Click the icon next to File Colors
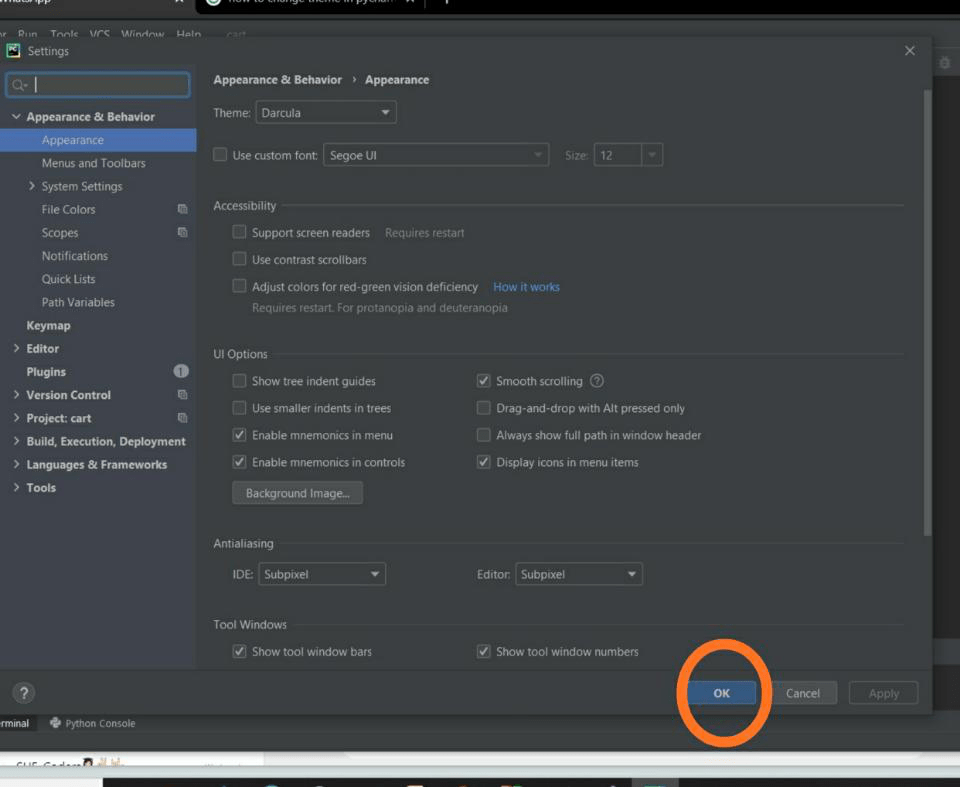960x787 pixels. tap(182, 209)
